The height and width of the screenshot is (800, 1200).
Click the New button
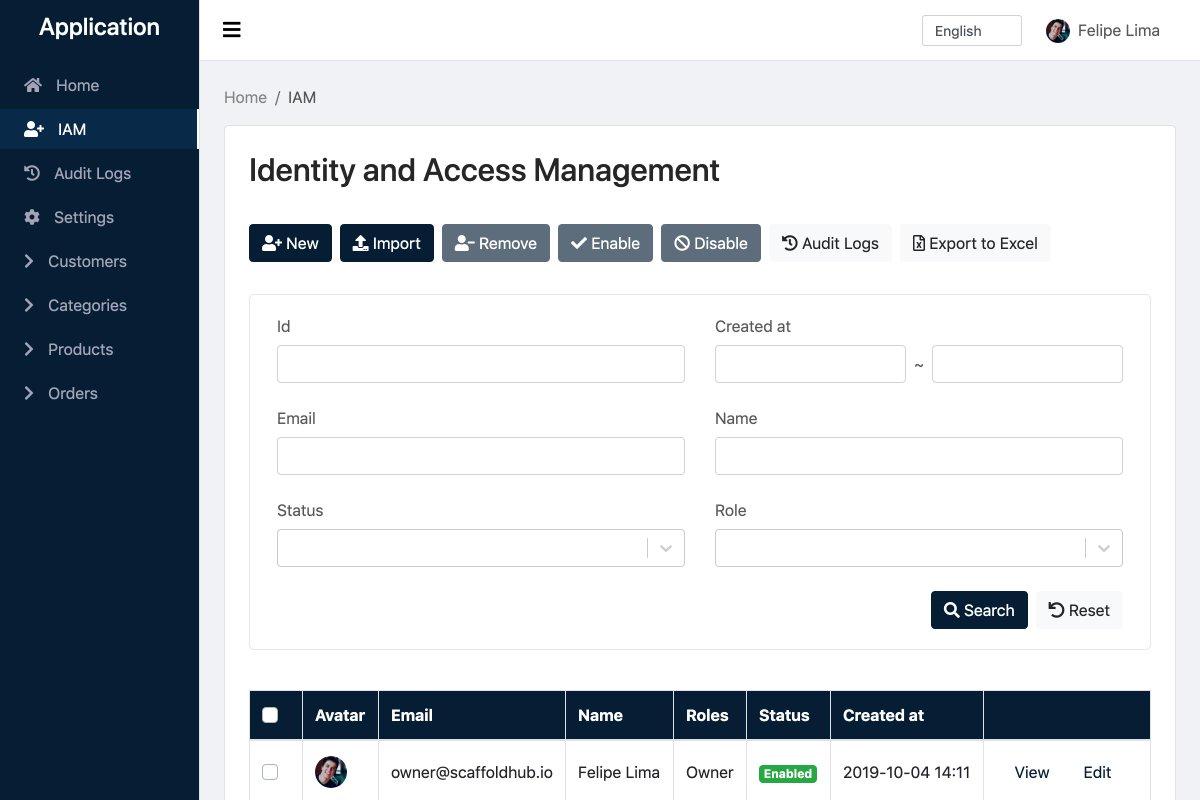pos(290,243)
